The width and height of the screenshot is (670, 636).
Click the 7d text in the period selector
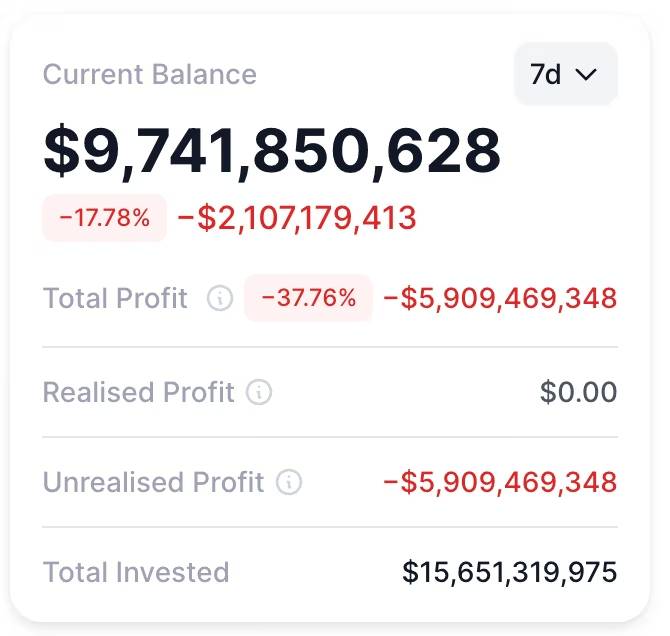[545, 74]
